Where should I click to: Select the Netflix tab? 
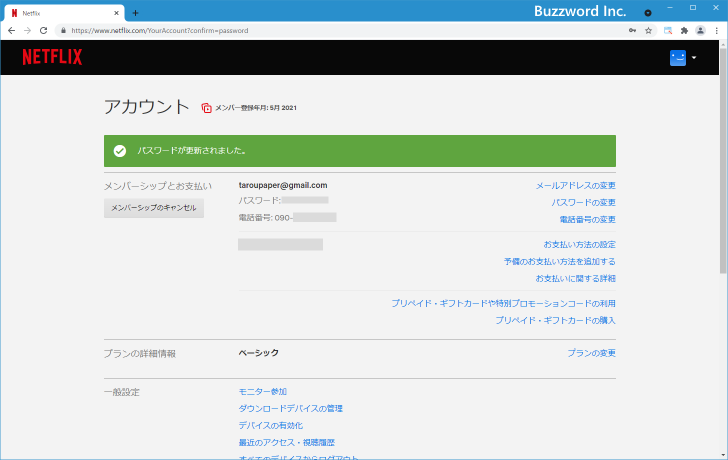tap(64, 13)
